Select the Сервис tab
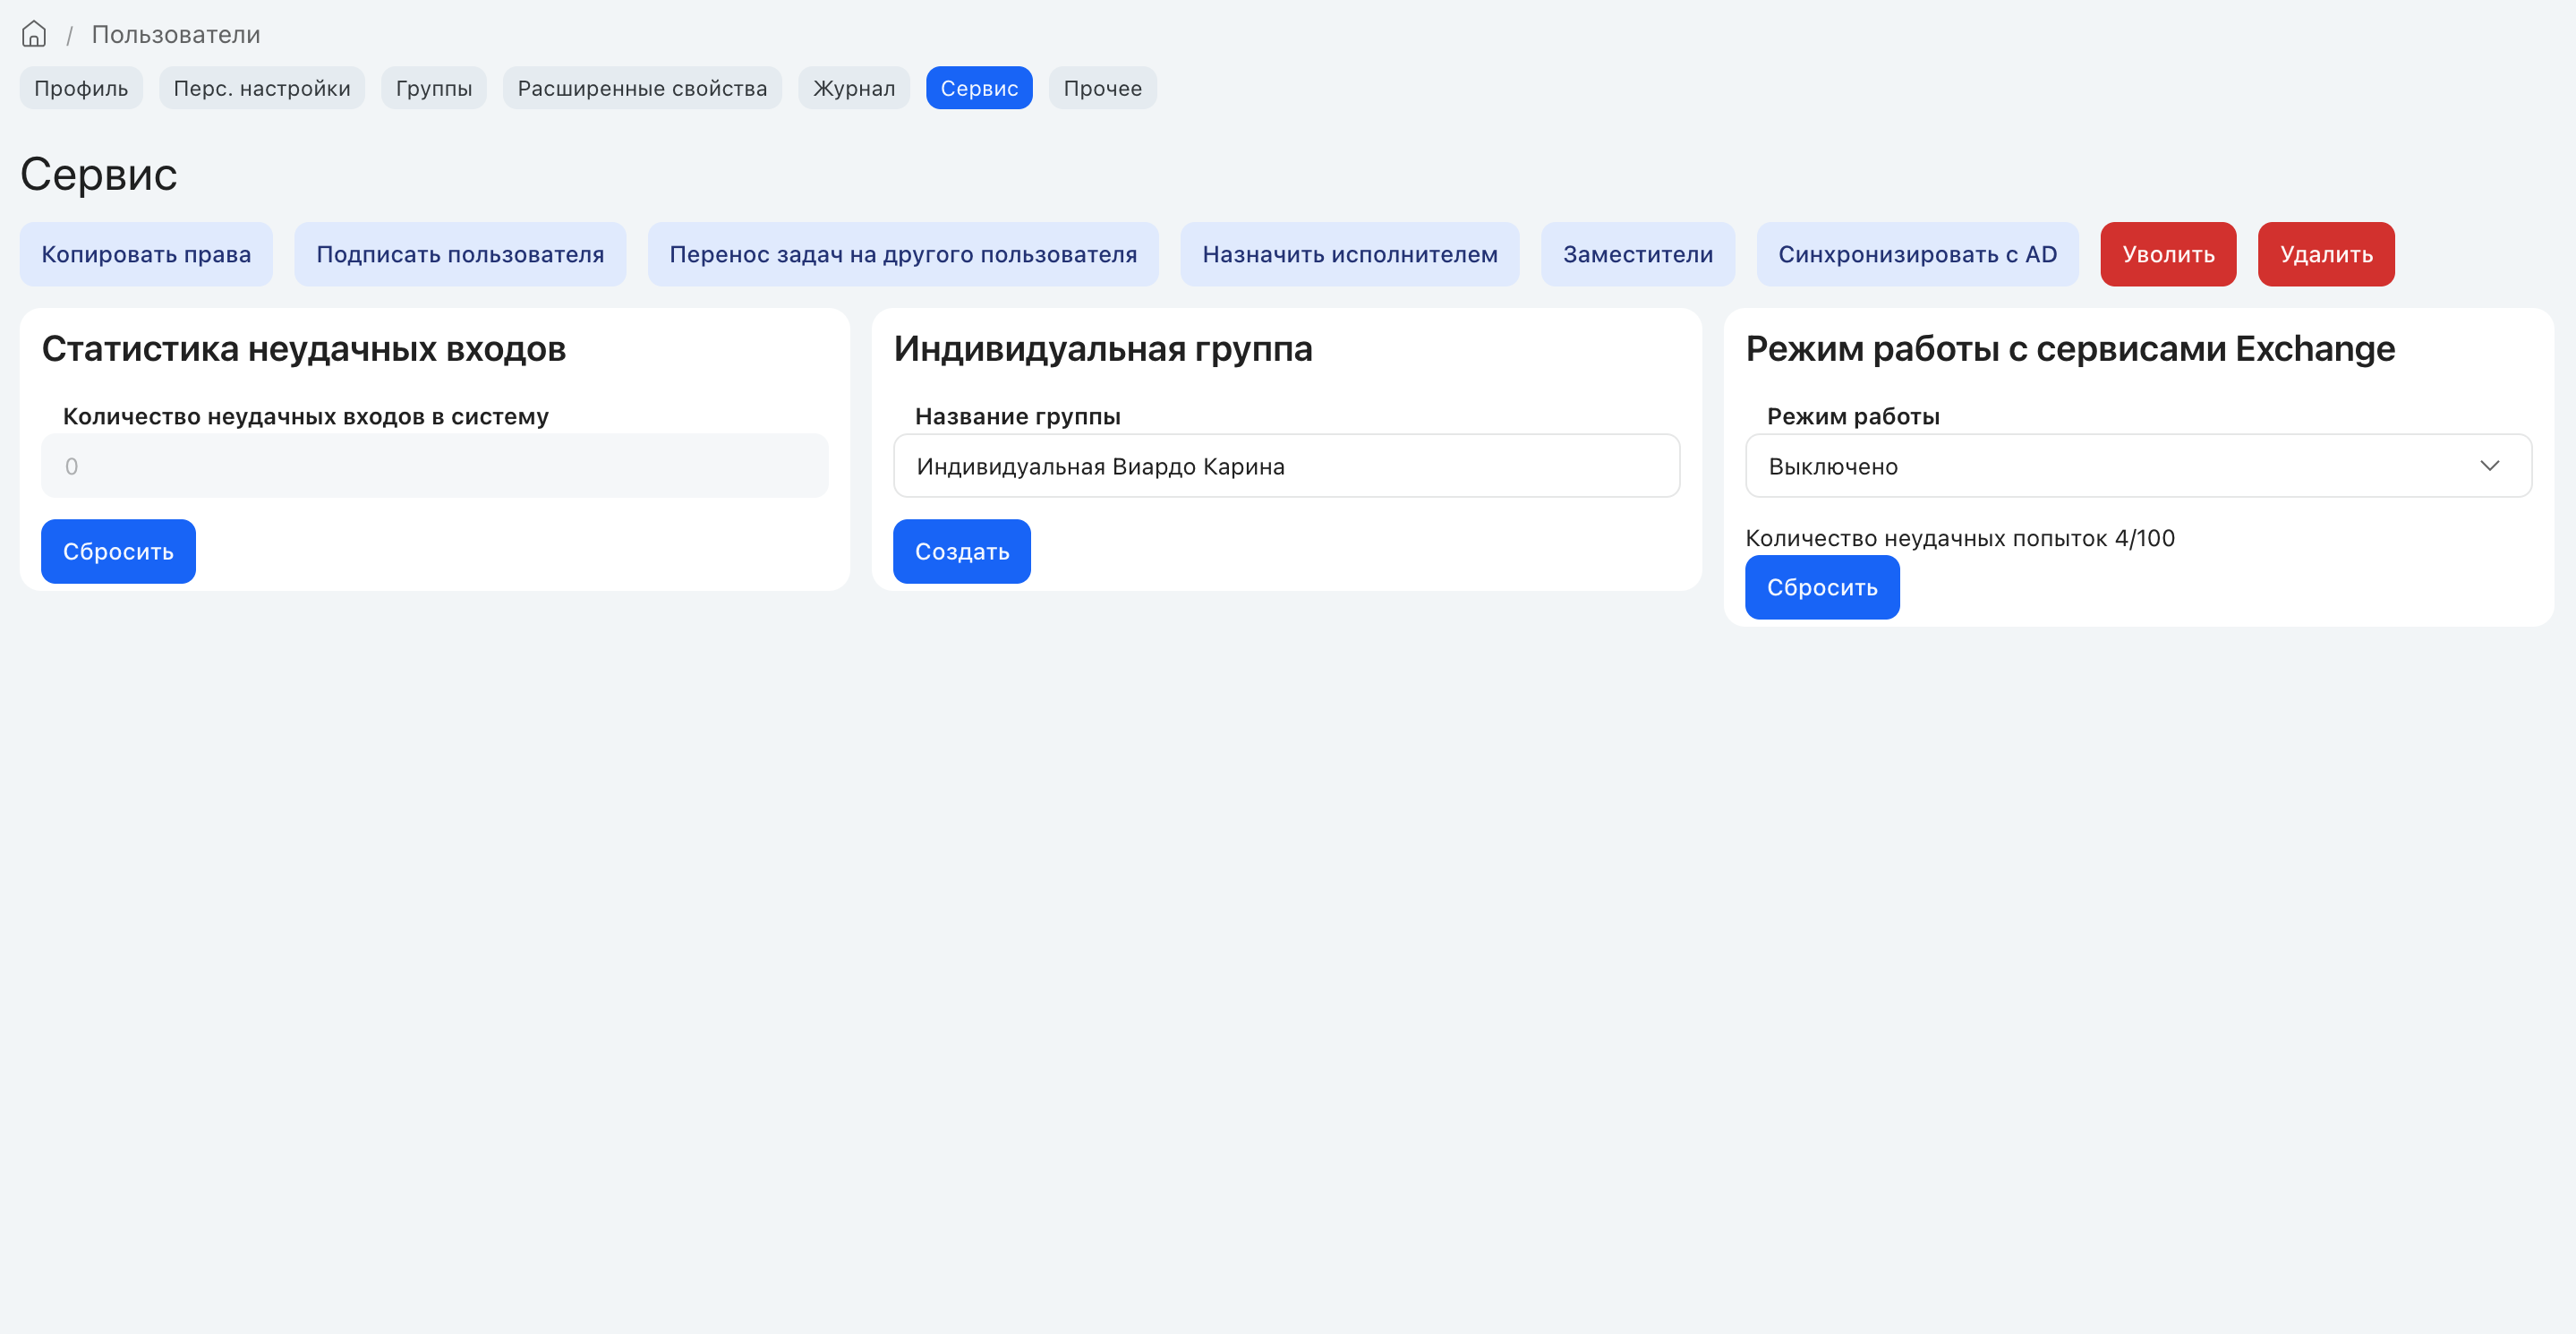The height and width of the screenshot is (1334, 2576). click(x=979, y=88)
